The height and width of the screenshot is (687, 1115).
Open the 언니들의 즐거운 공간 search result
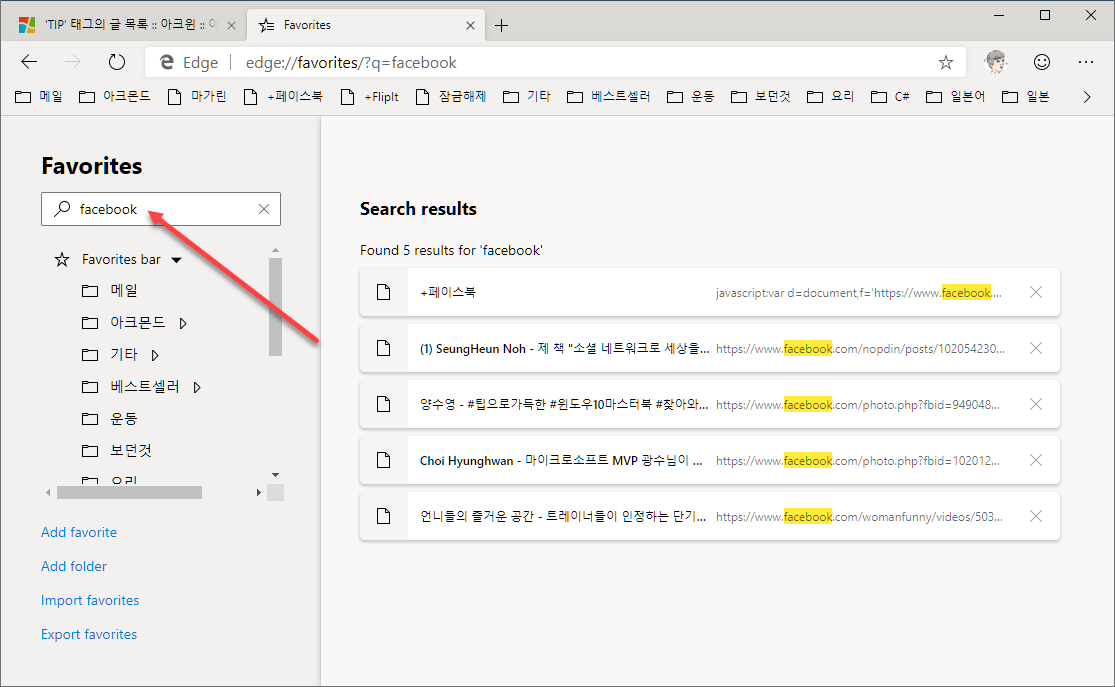click(x=710, y=516)
